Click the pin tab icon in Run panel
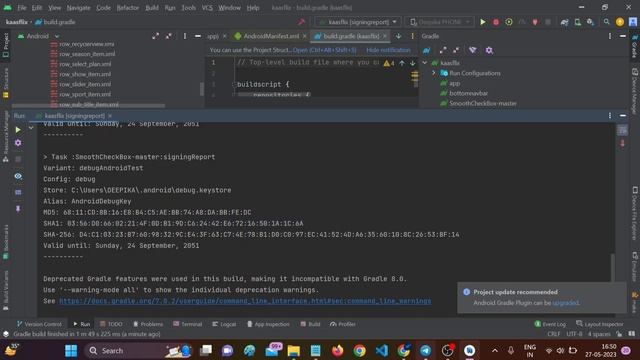The image size is (640, 360). tap(18, 209)
